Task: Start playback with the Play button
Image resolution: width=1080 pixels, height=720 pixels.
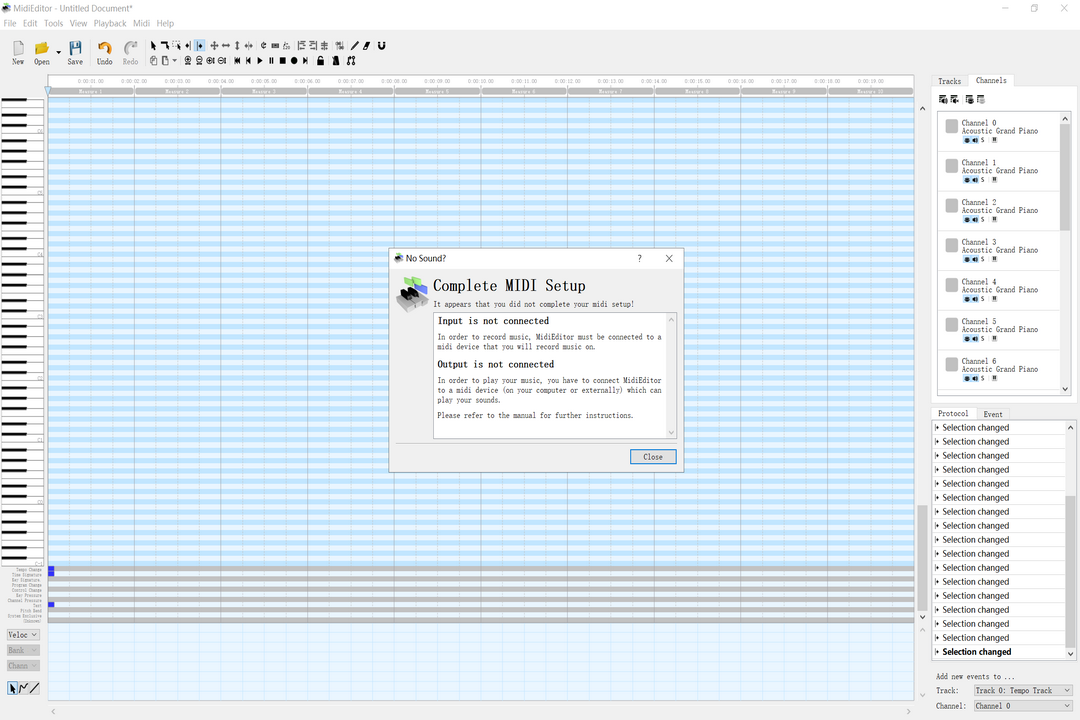Action: click(260, 60)
